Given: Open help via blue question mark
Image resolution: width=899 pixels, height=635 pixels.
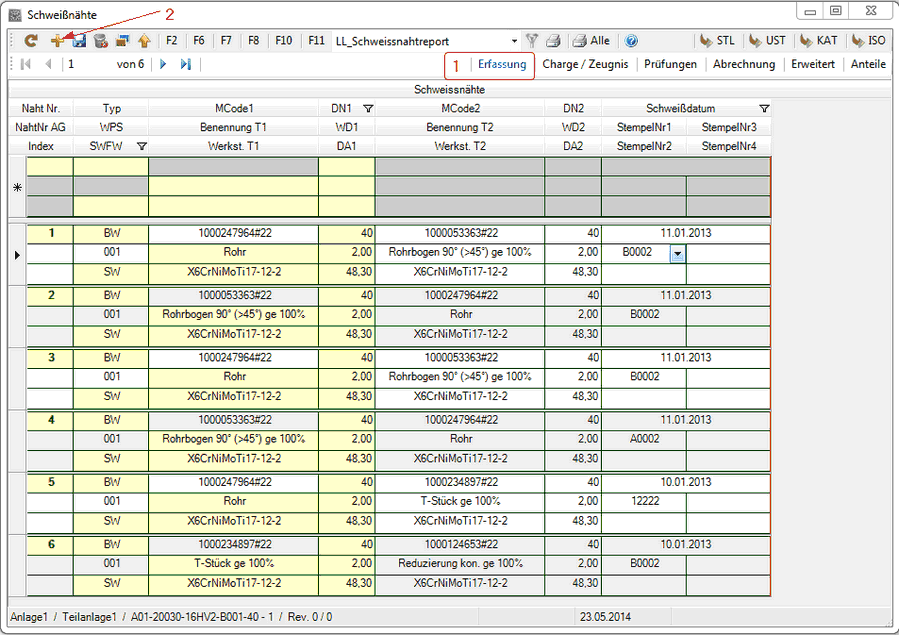Looking at the screenshot, I should [x=631, y=41].
